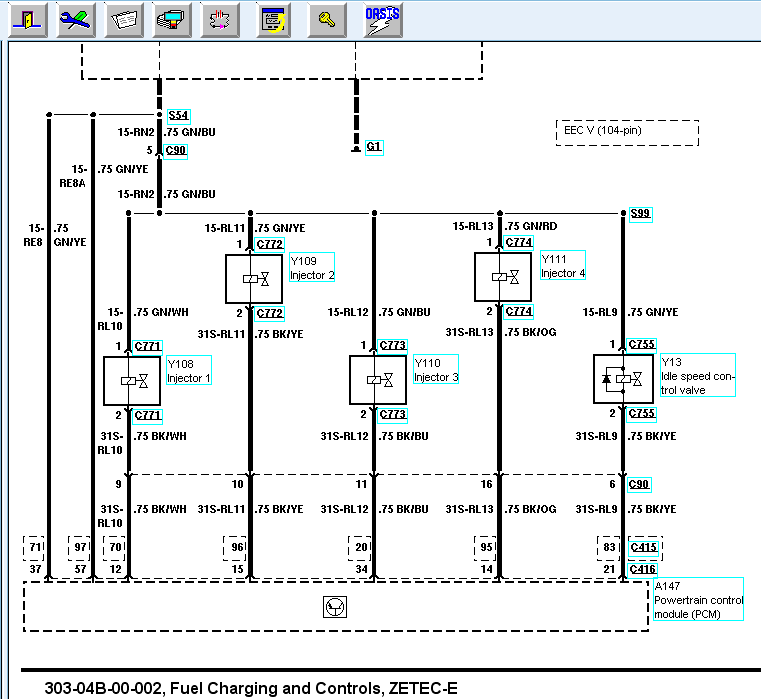Click pin number '21' at the PCM

click(609, 569)
